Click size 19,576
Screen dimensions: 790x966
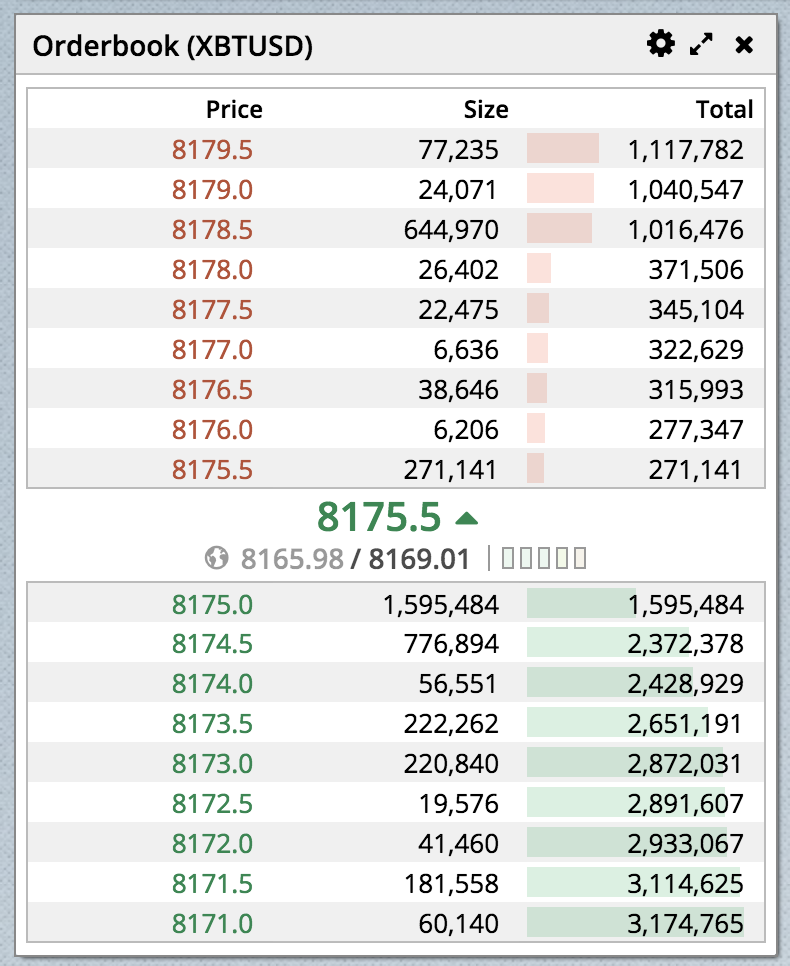(458, 805)
